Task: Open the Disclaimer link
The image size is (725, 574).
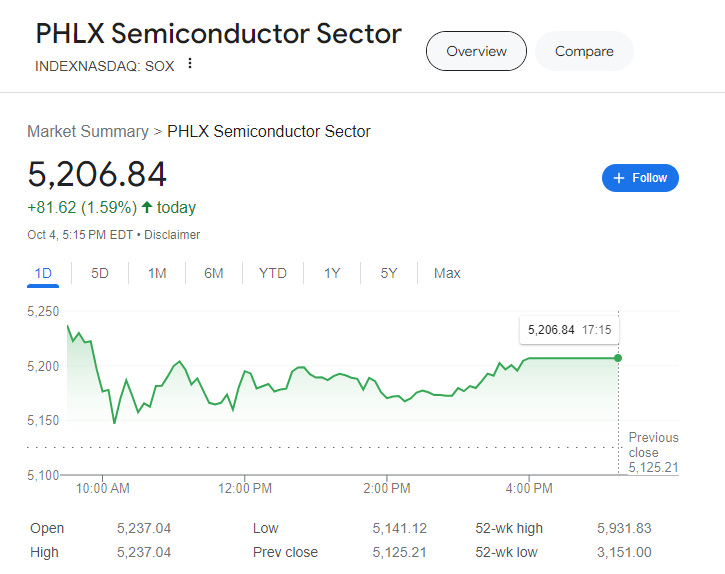Action: [172, 235]
